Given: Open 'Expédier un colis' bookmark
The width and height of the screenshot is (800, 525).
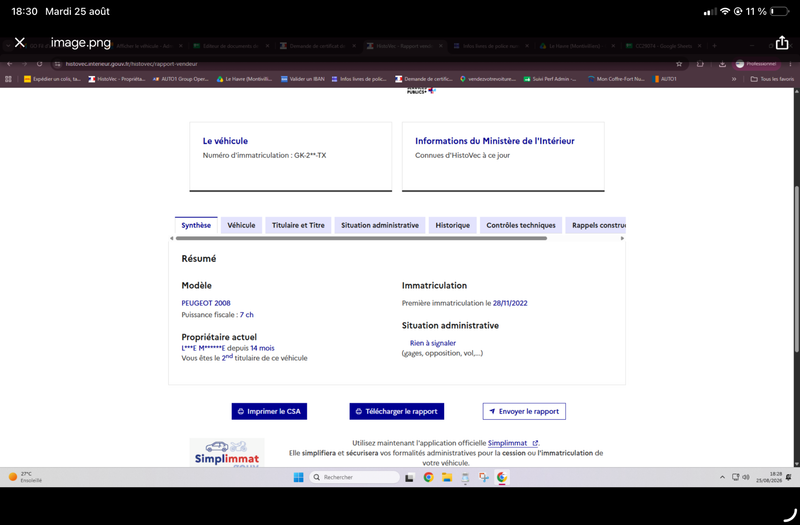Looking at the screenshot, I should point(52,79).
